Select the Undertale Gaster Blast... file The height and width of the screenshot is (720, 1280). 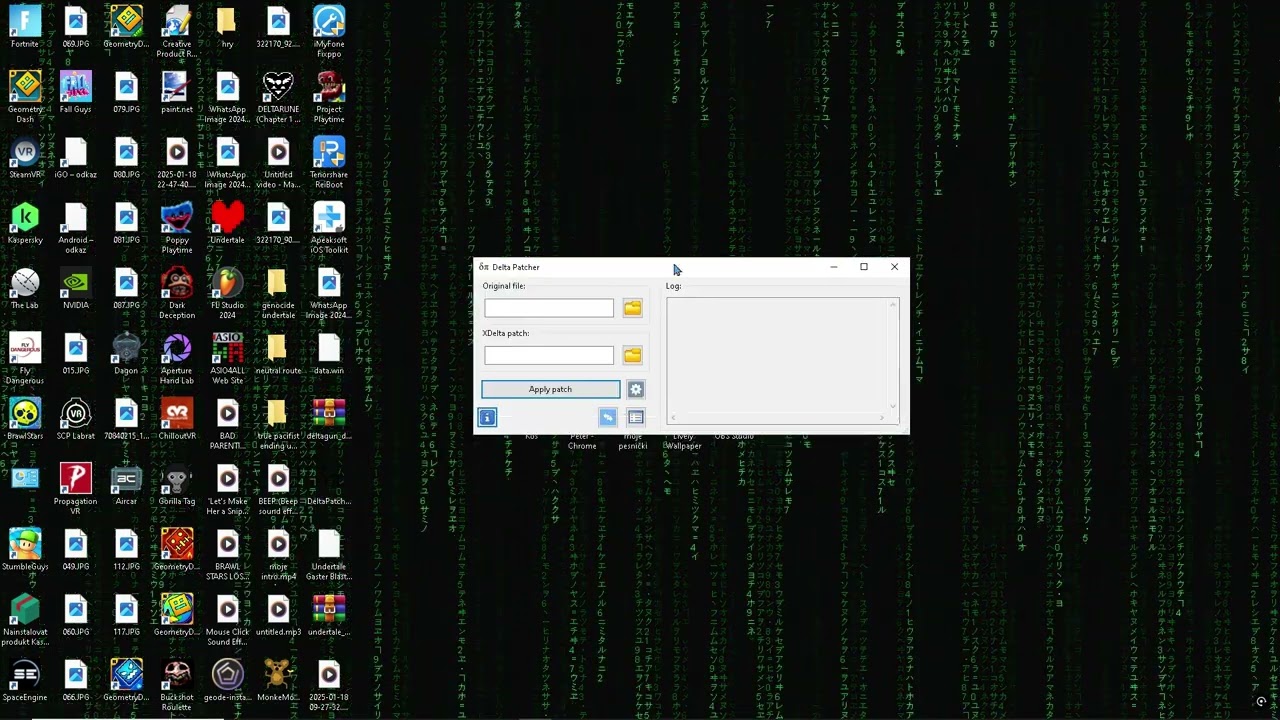click(329, 555)
